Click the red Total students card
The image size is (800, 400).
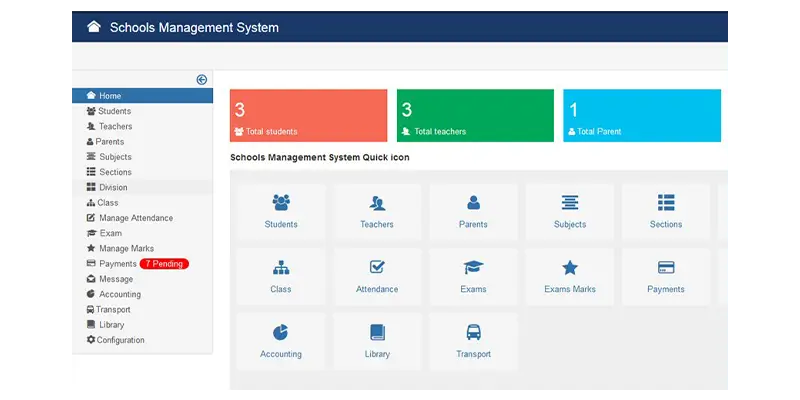point(308,115)
